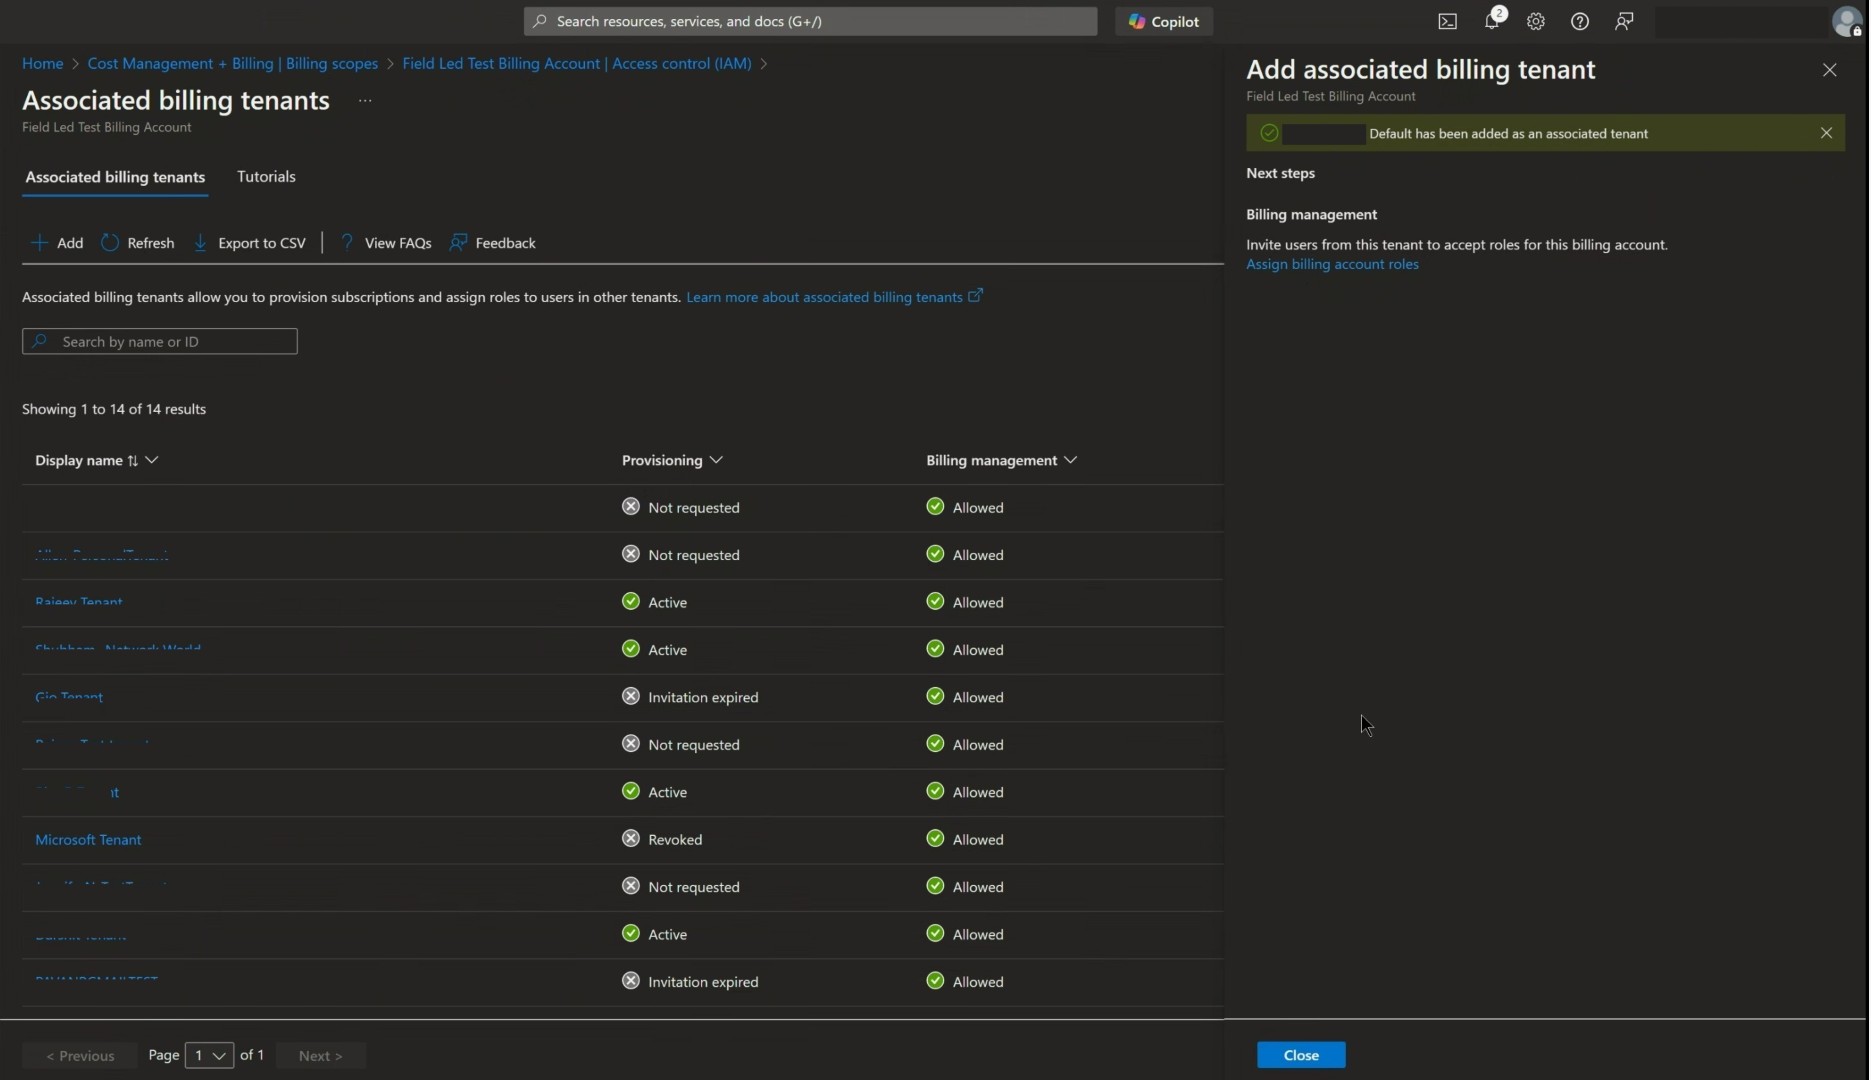
Task: Expand the Display name column filter chevron
Action: coord(152,460)
